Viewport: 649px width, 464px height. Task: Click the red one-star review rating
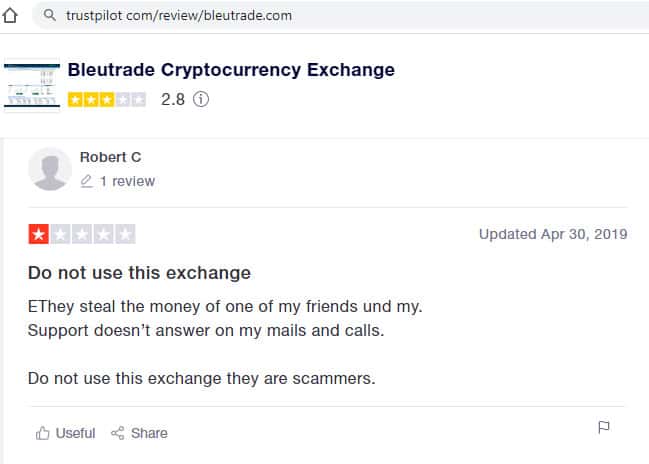[82, 235]
